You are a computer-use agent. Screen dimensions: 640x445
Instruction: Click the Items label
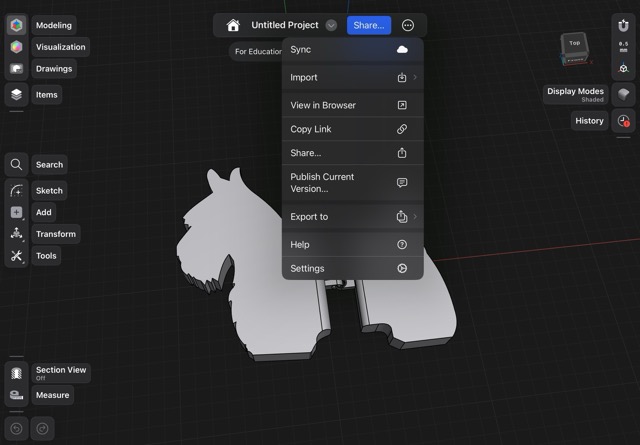47,95
